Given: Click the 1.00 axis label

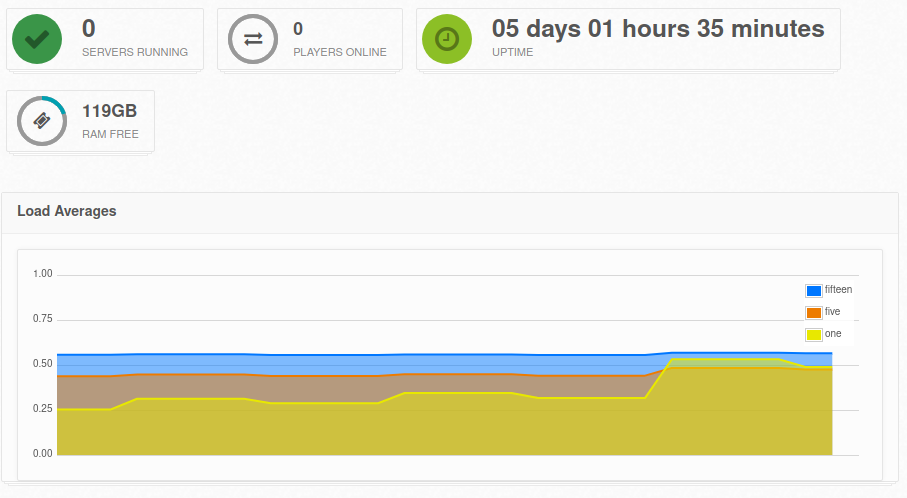Looking at the screenshot, I should click(42, 274).
